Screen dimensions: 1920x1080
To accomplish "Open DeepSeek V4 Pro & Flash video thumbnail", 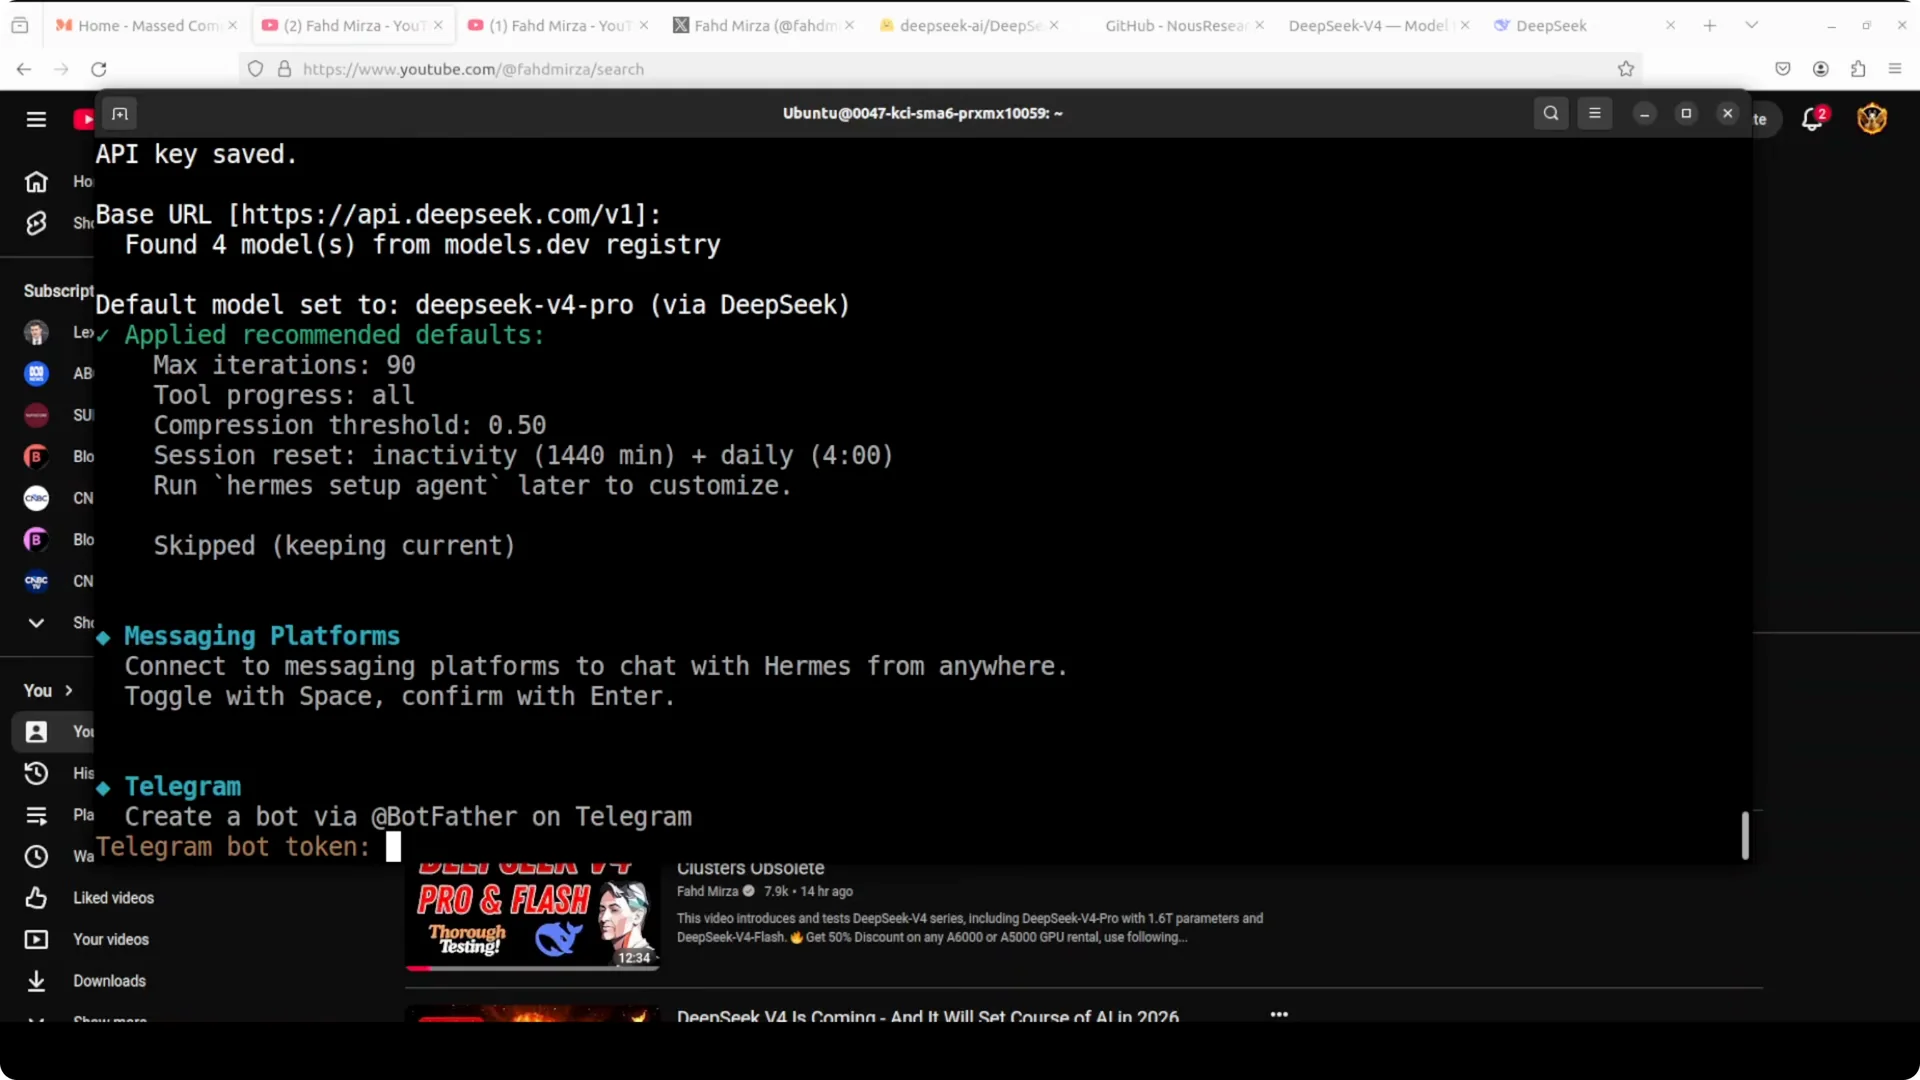I will pos(532,917).
